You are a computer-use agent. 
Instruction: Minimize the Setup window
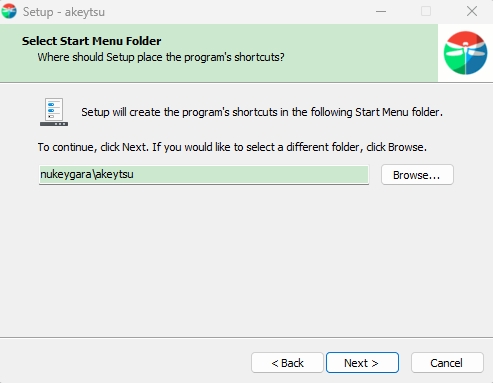[x=381, y=12]
